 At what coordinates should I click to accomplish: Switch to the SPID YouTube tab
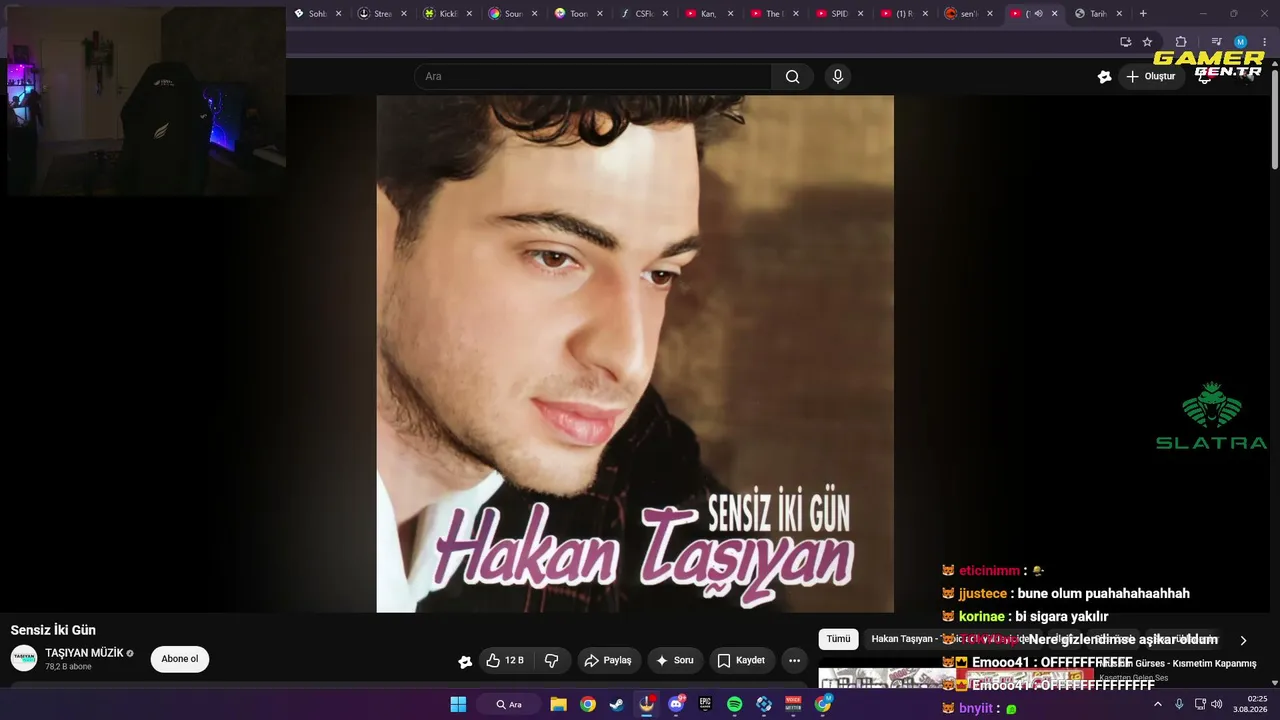(838, 14)
